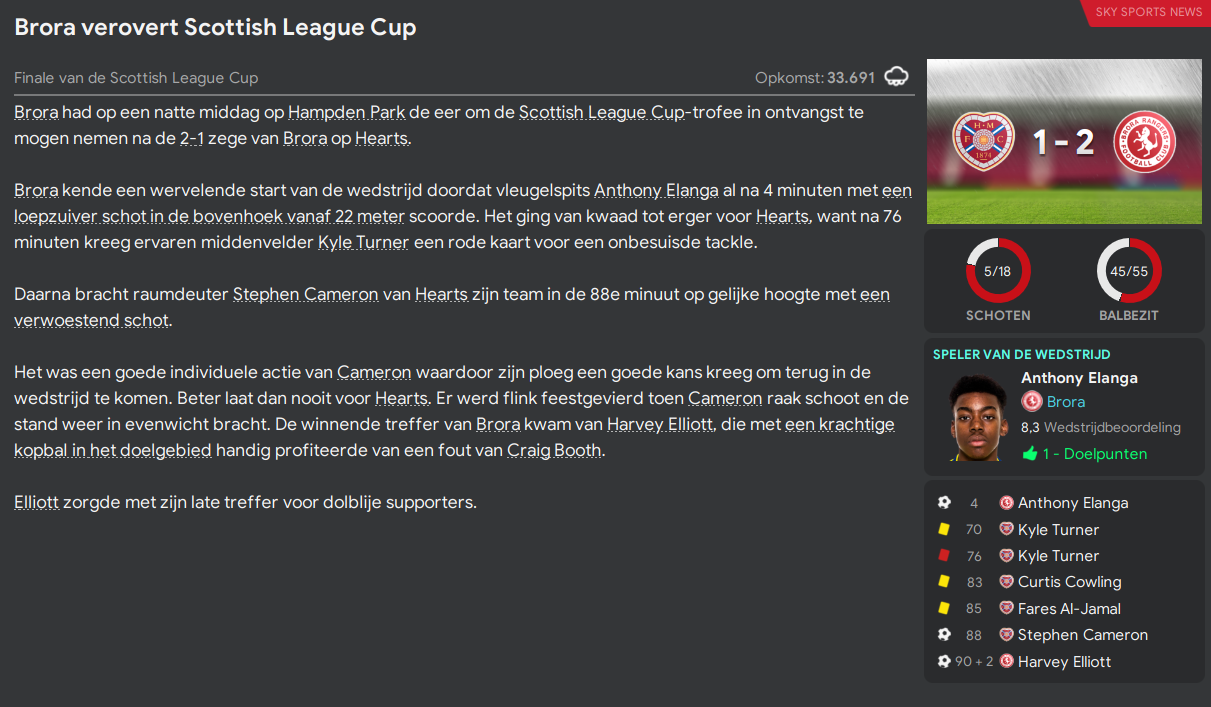
Task: Click the rainy weather cloud icon
Action: pos(897,77)
